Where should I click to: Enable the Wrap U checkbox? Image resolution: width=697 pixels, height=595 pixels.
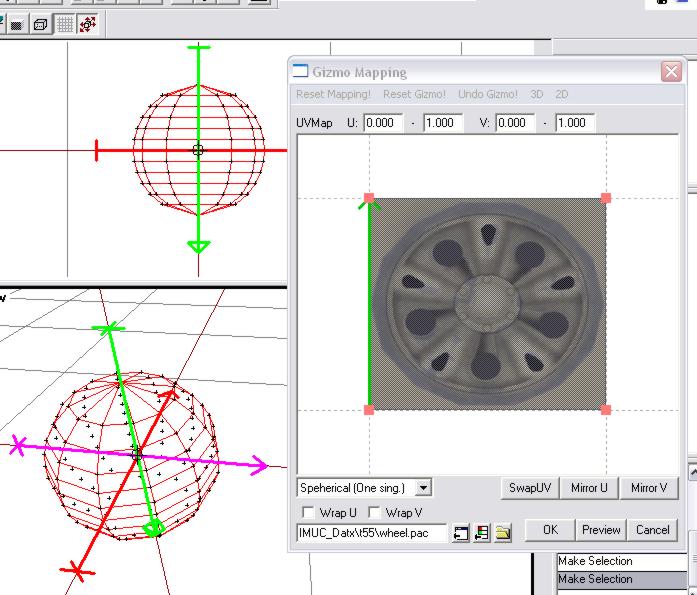pos(307,513)
